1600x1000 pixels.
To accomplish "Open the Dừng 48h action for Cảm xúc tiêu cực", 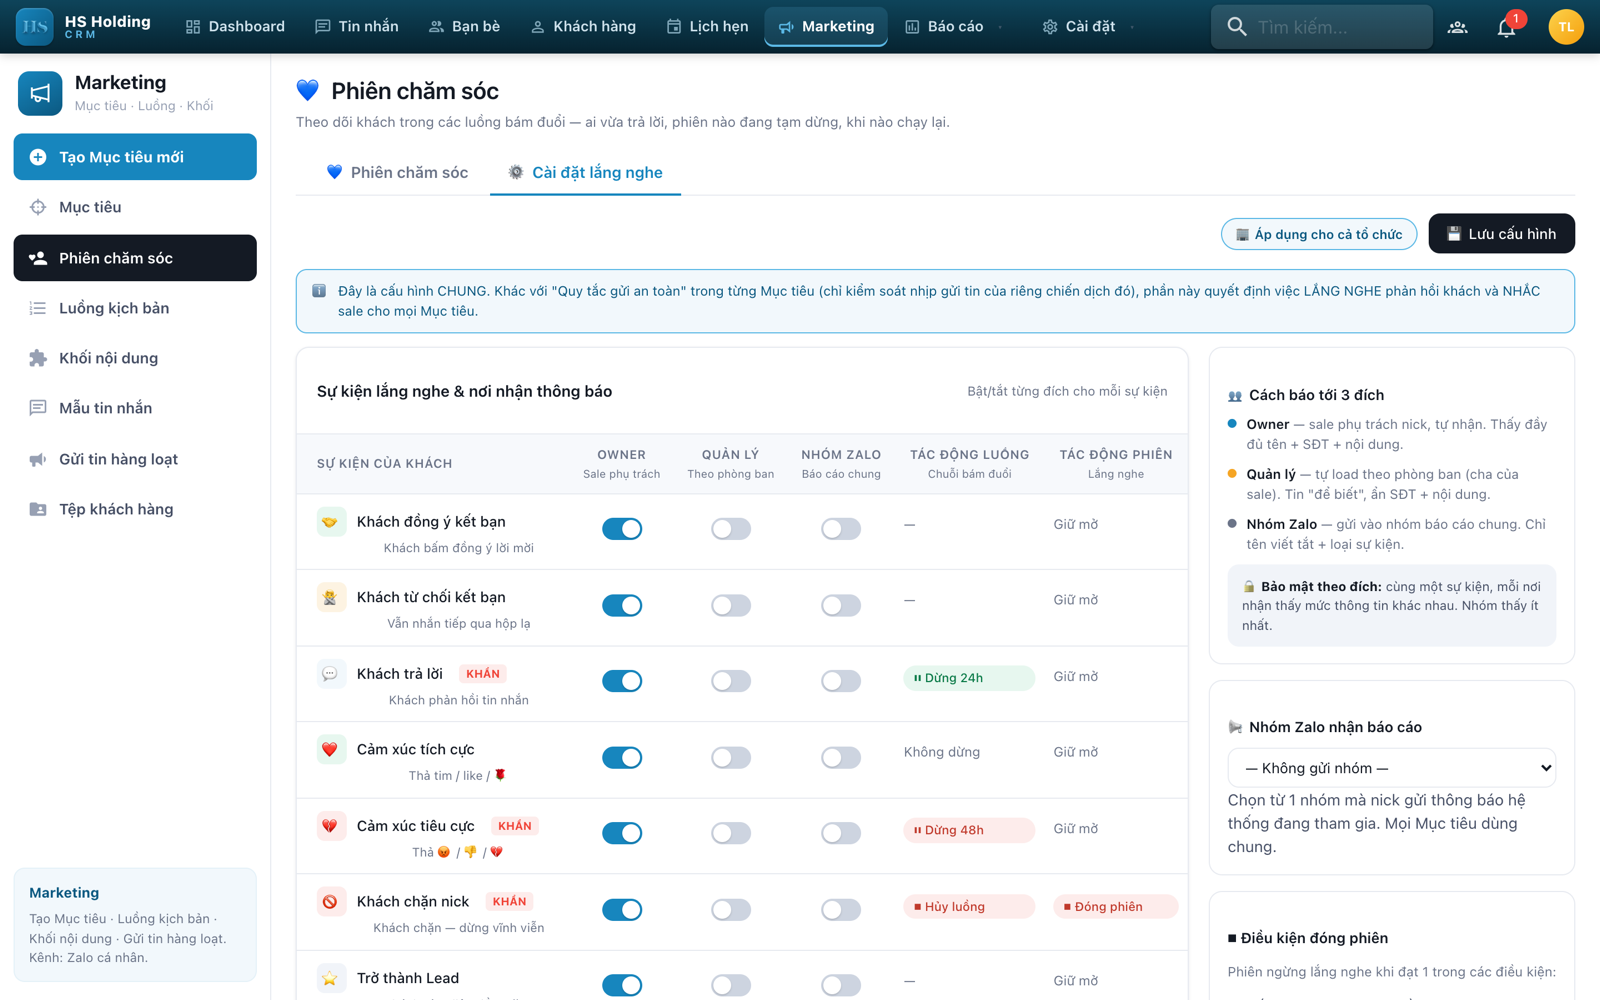I will coord(969,830).
